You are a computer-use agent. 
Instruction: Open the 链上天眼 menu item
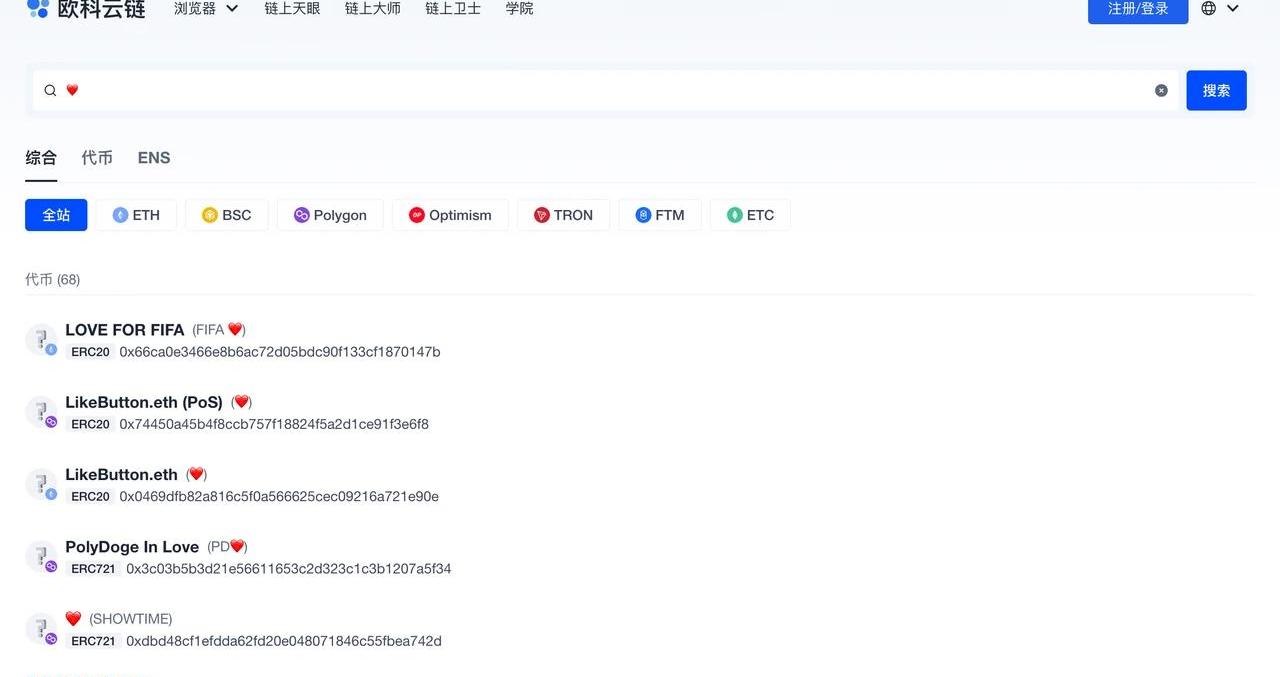[292, 9]
